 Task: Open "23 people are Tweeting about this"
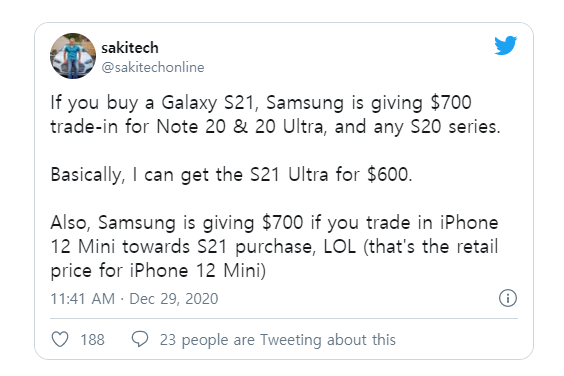click(278, 340)
